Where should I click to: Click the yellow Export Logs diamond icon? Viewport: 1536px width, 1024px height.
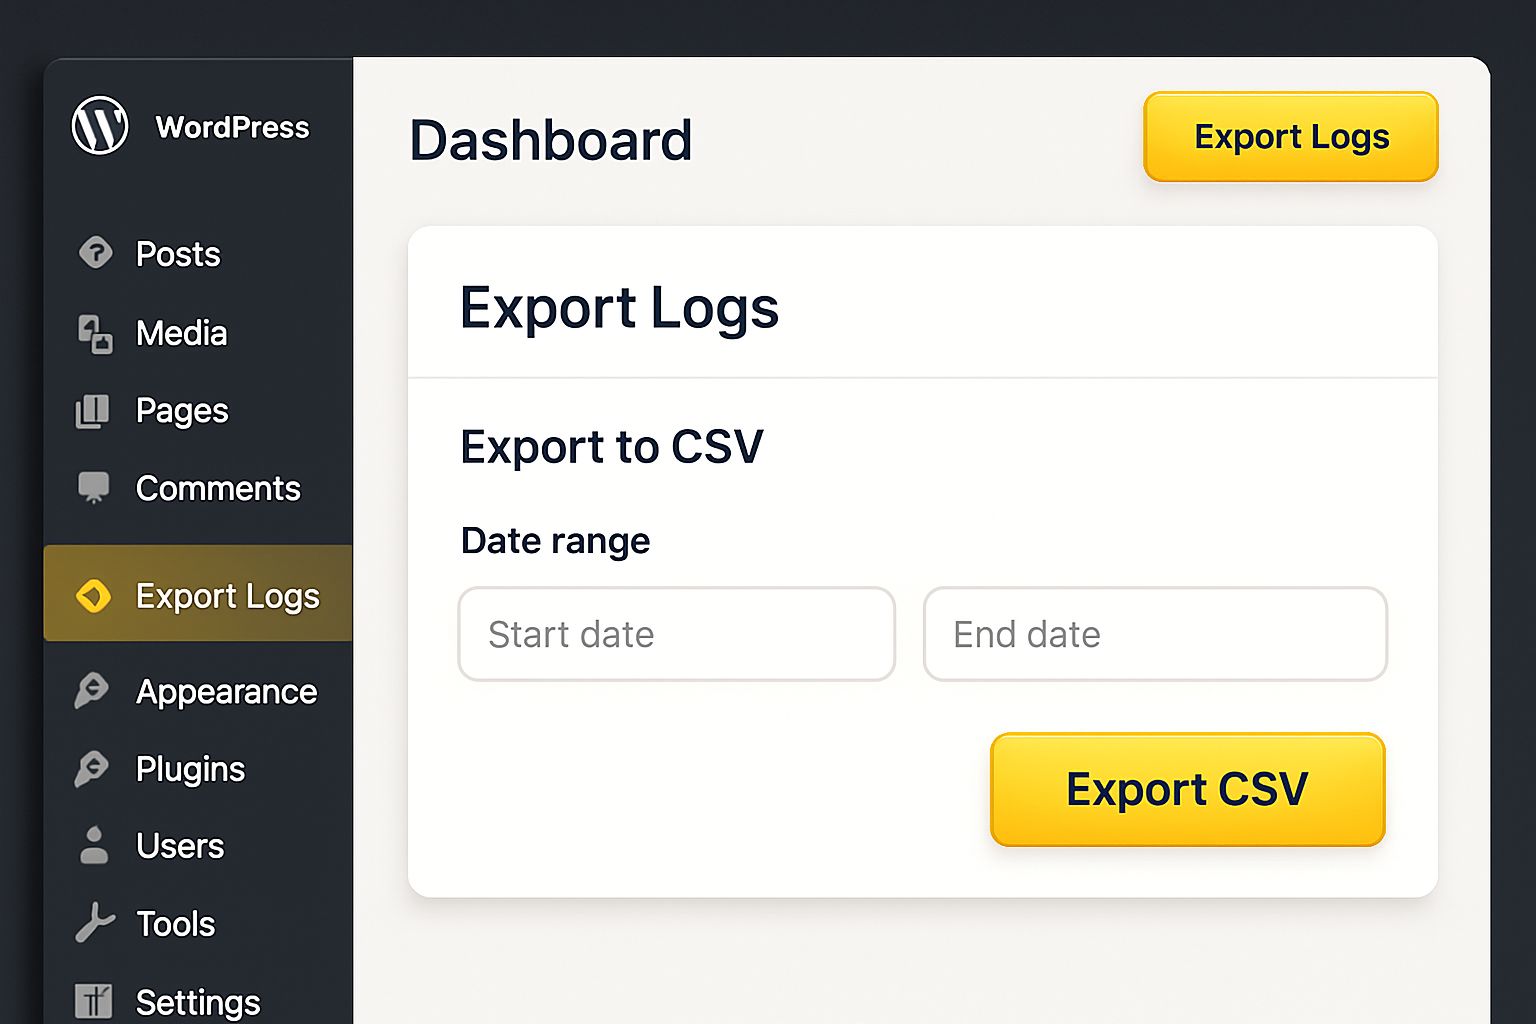click(x=94, y=596)
